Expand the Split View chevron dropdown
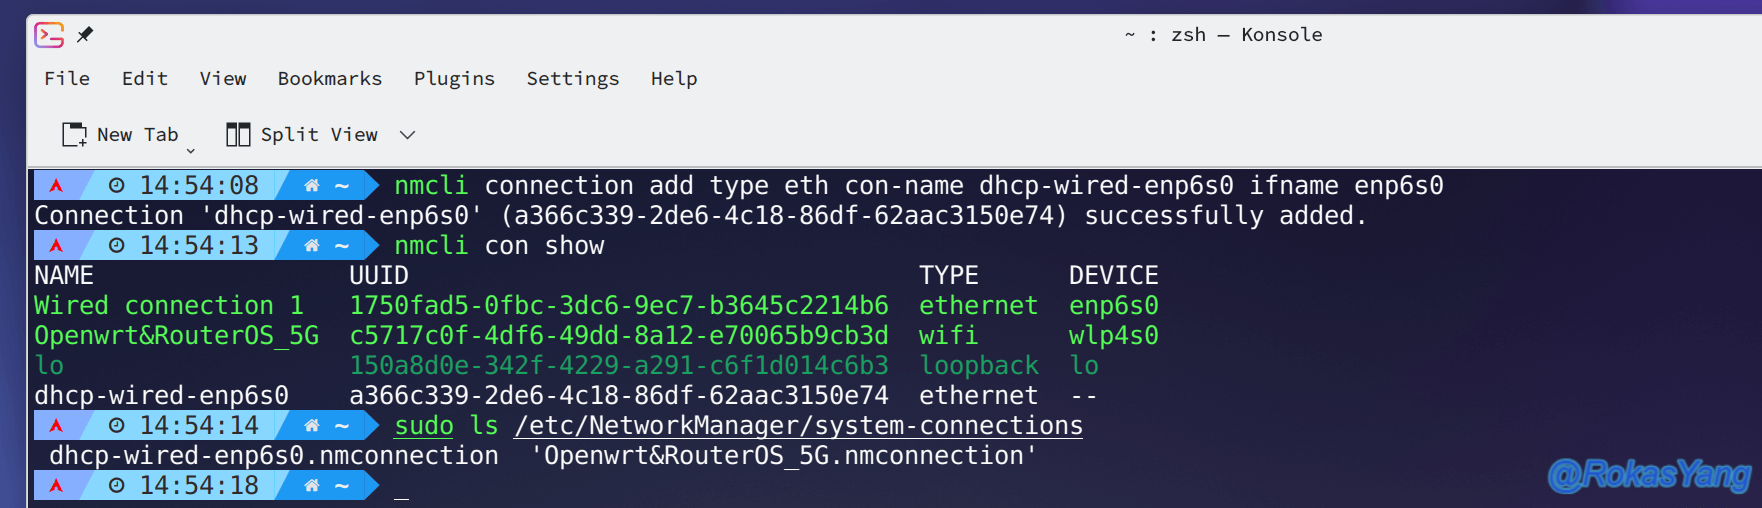1762x508 pixels. (407, 135)
